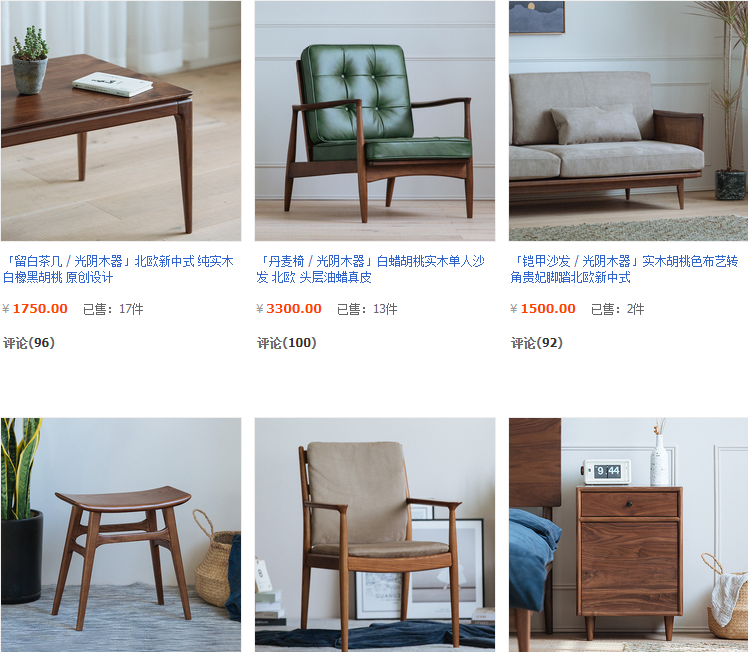This screenshot has width=748, height=652.
Task: Open the 留白茶几 product title link
Action: [118, 269]
